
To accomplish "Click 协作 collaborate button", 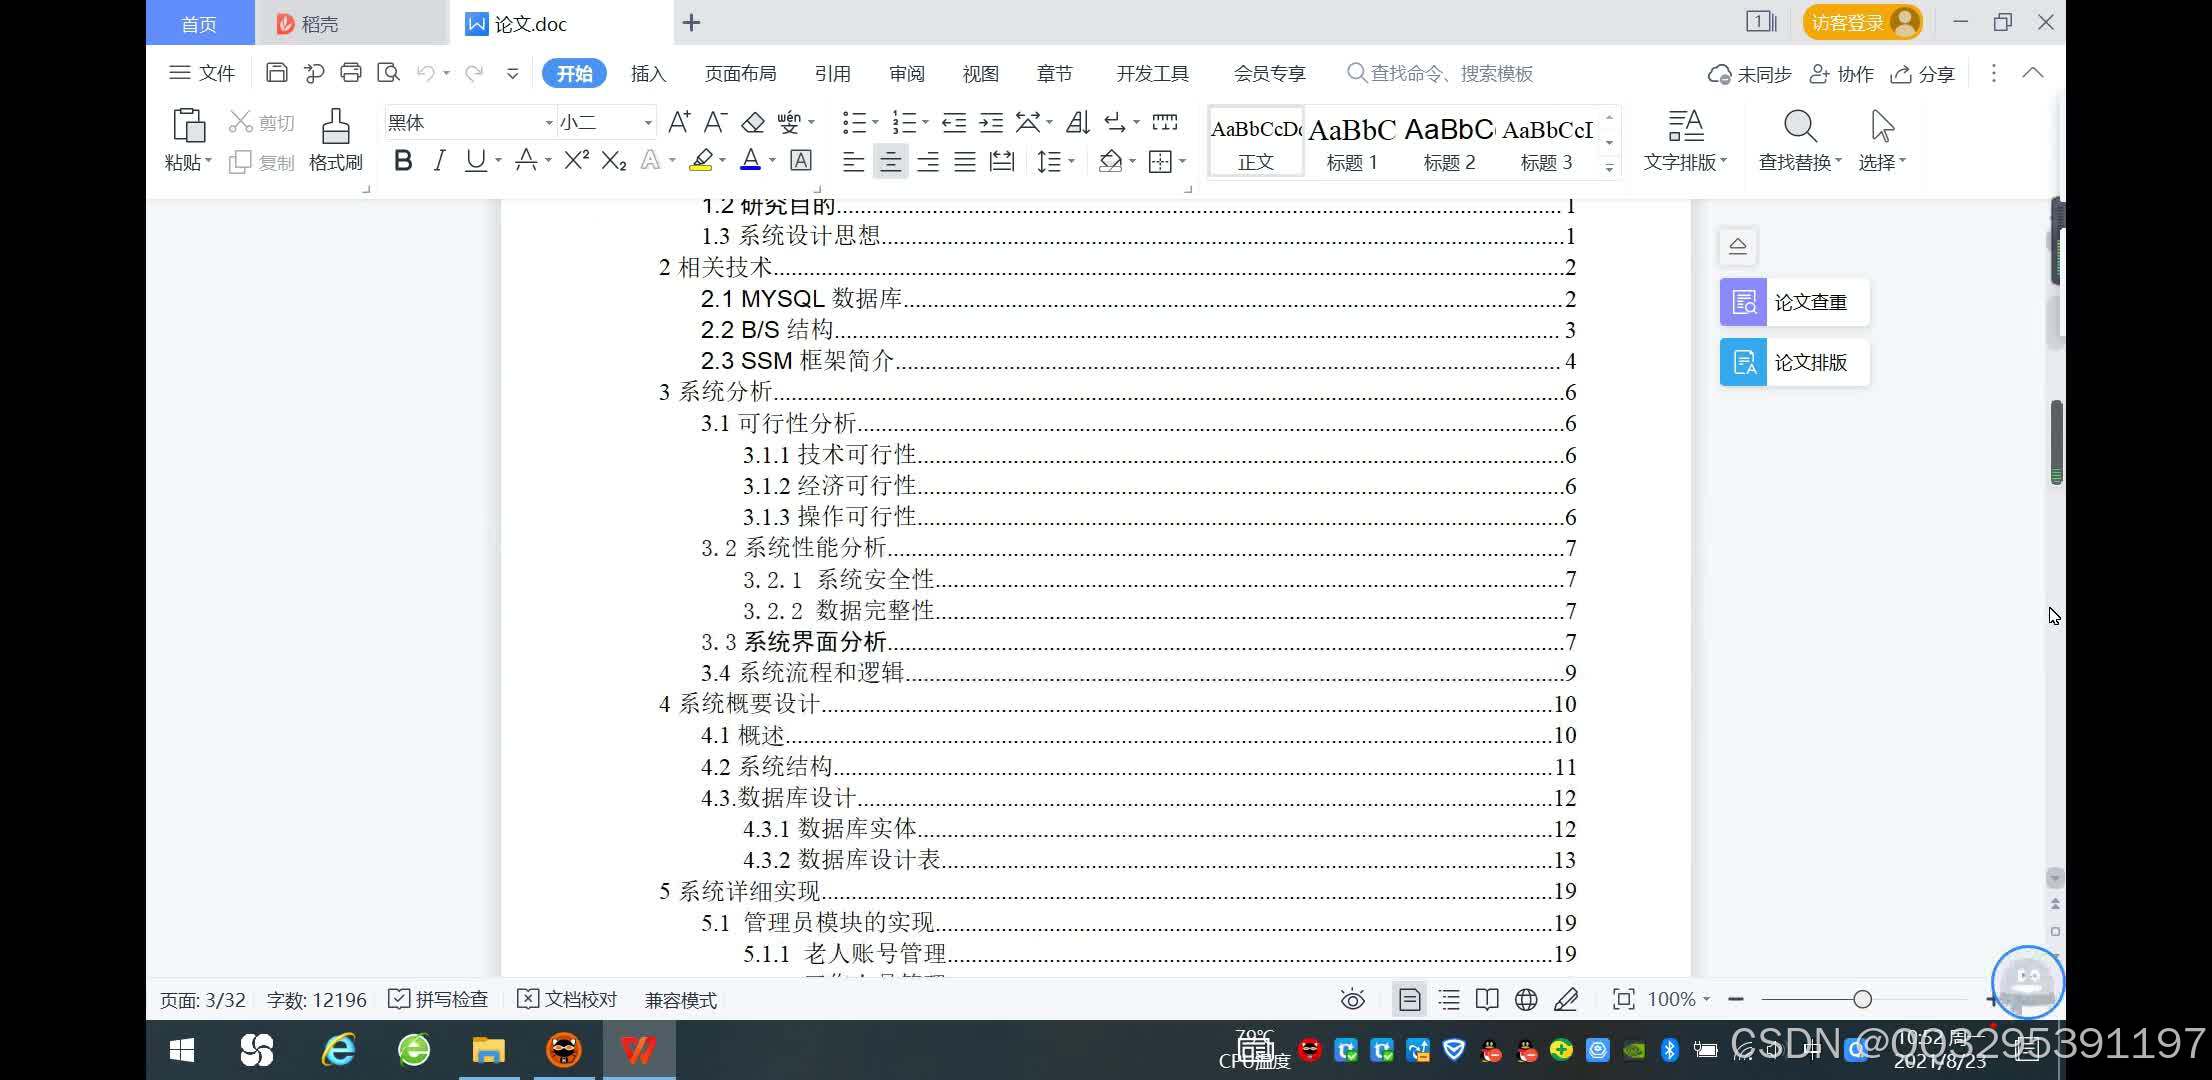I will (x=1842, y=74).
